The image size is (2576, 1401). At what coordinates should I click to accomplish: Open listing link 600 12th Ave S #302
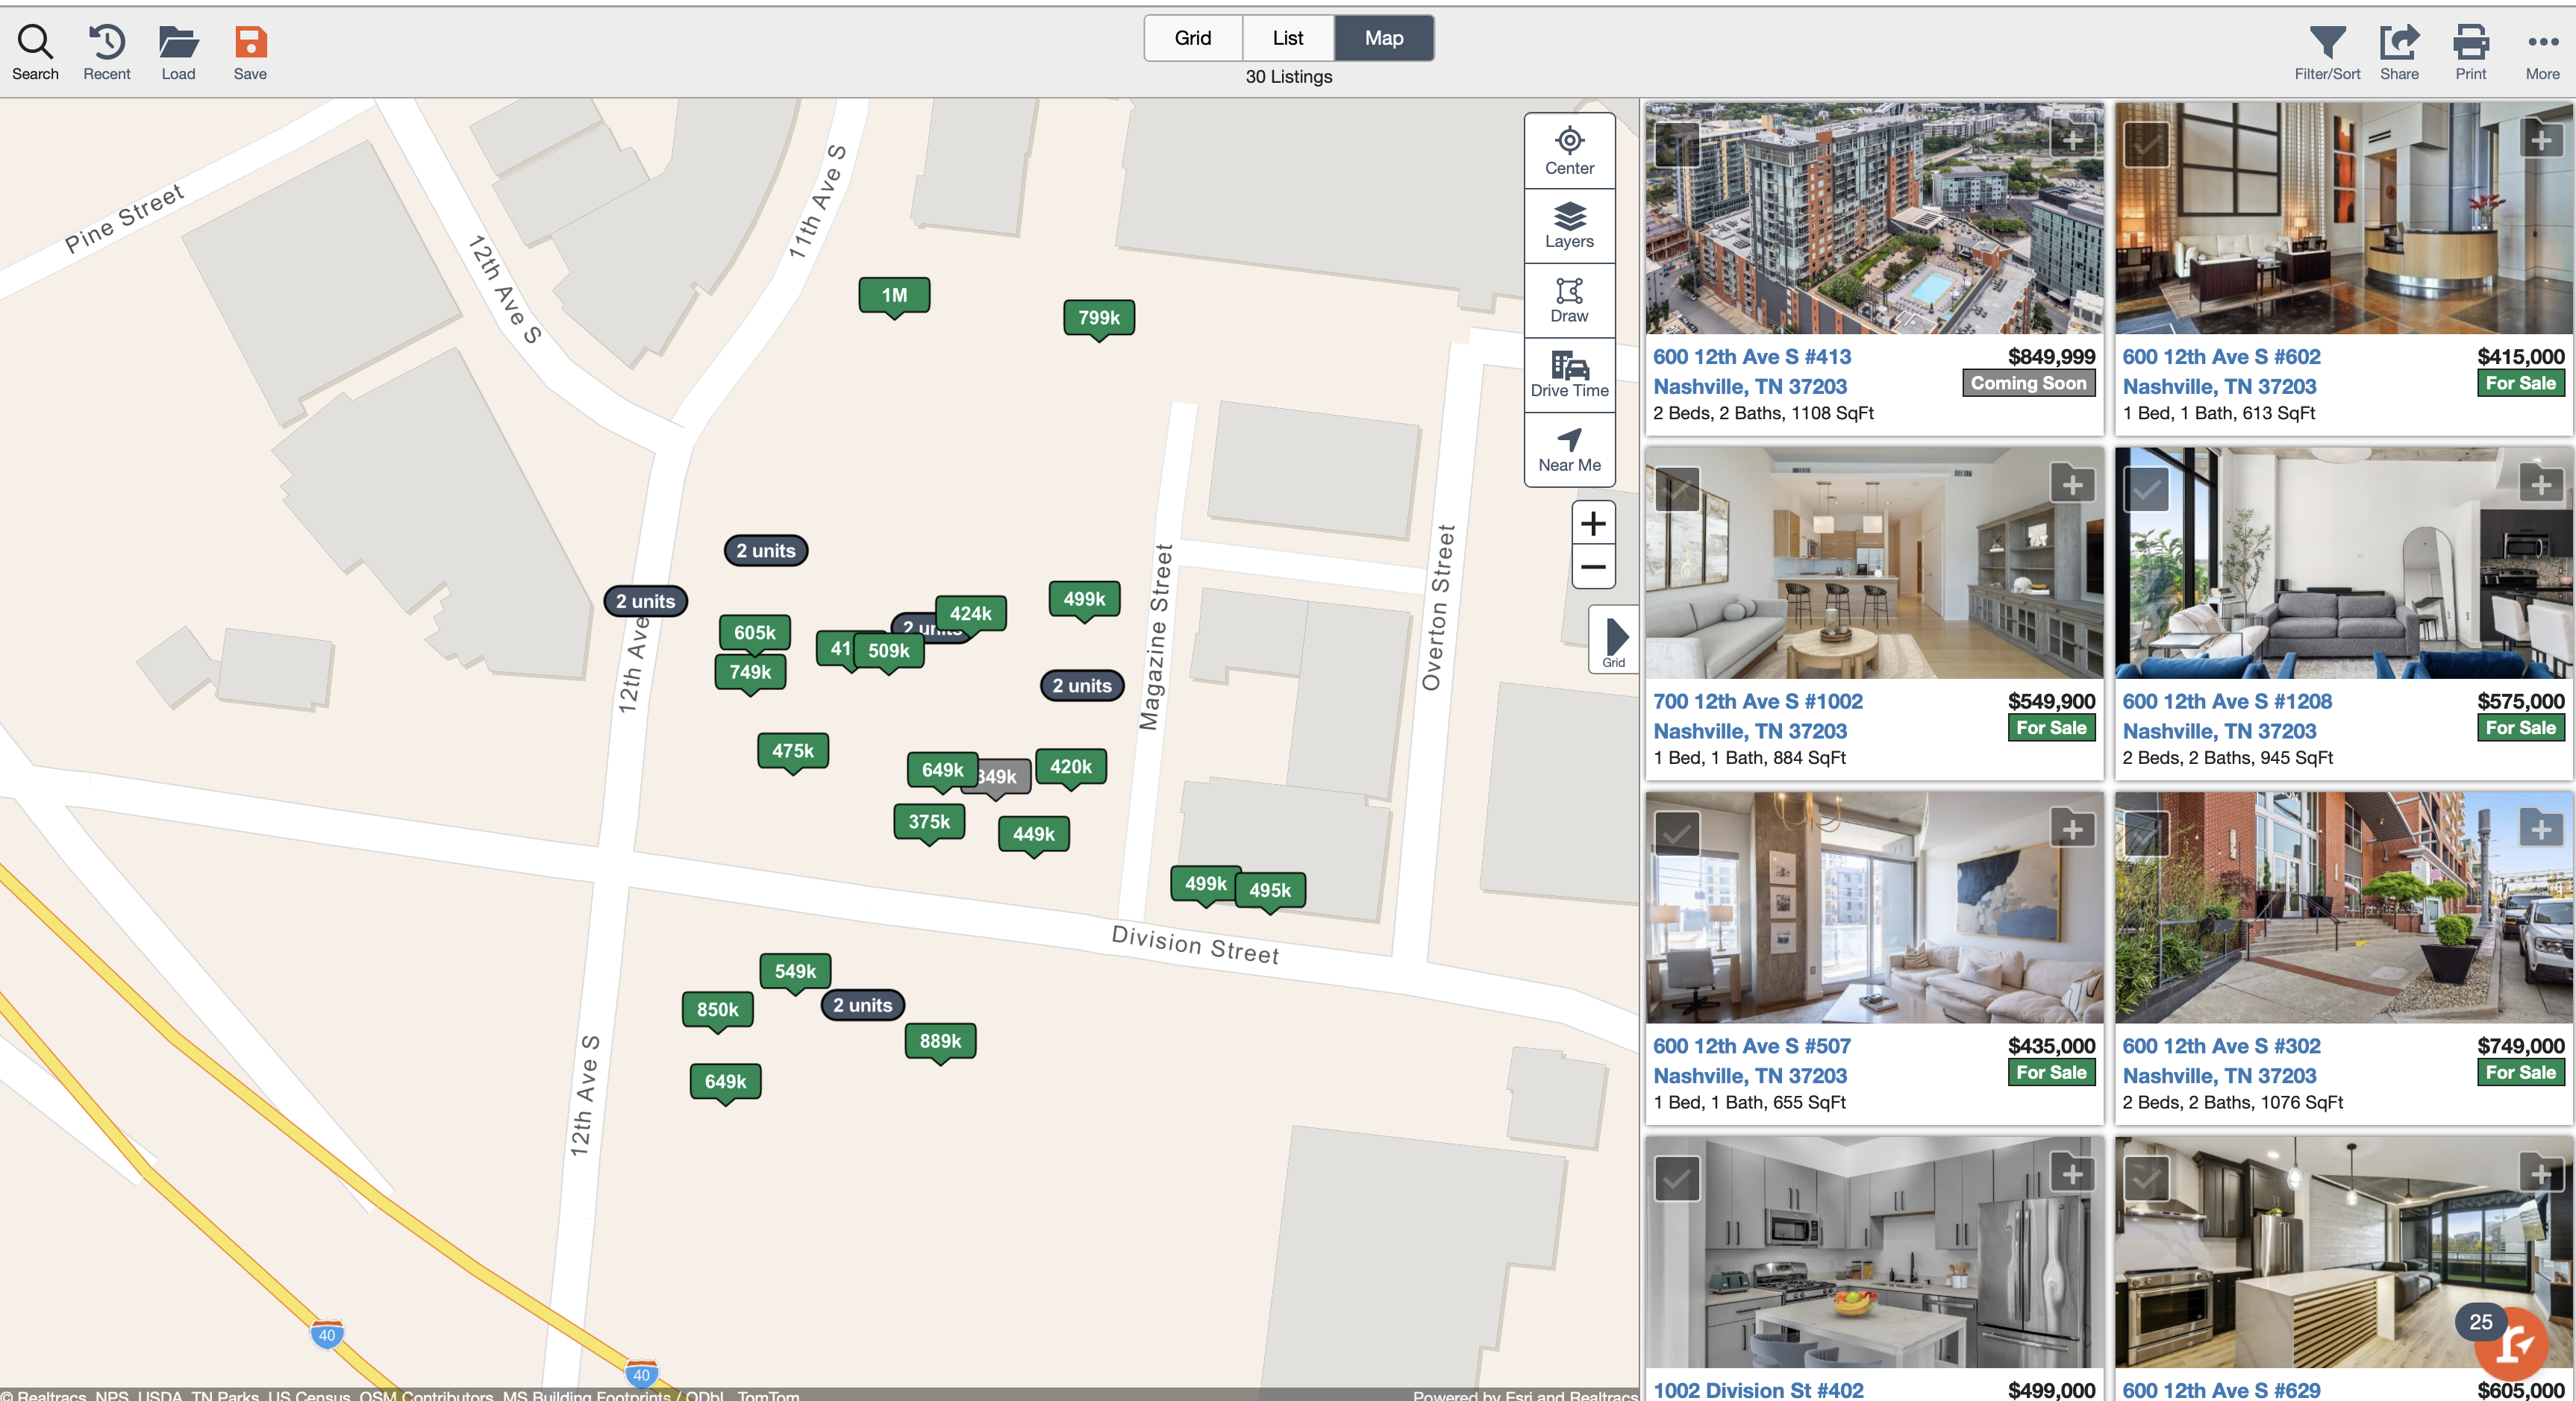2221,1060
